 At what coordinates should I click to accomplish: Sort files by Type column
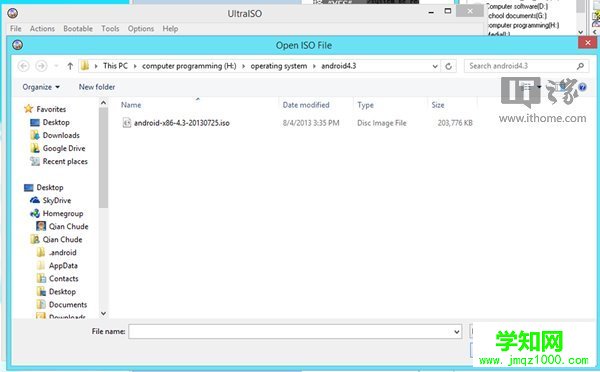point(365,105)
